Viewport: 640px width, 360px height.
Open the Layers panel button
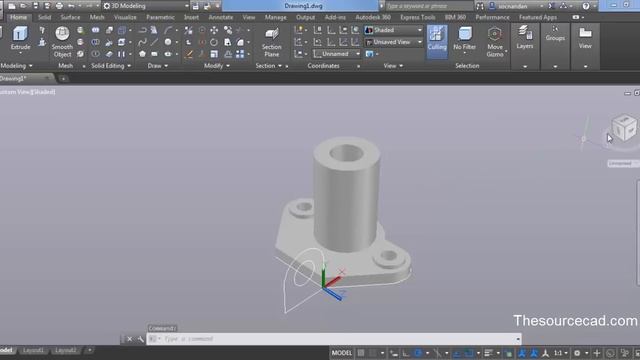click(x=524, y=38)
